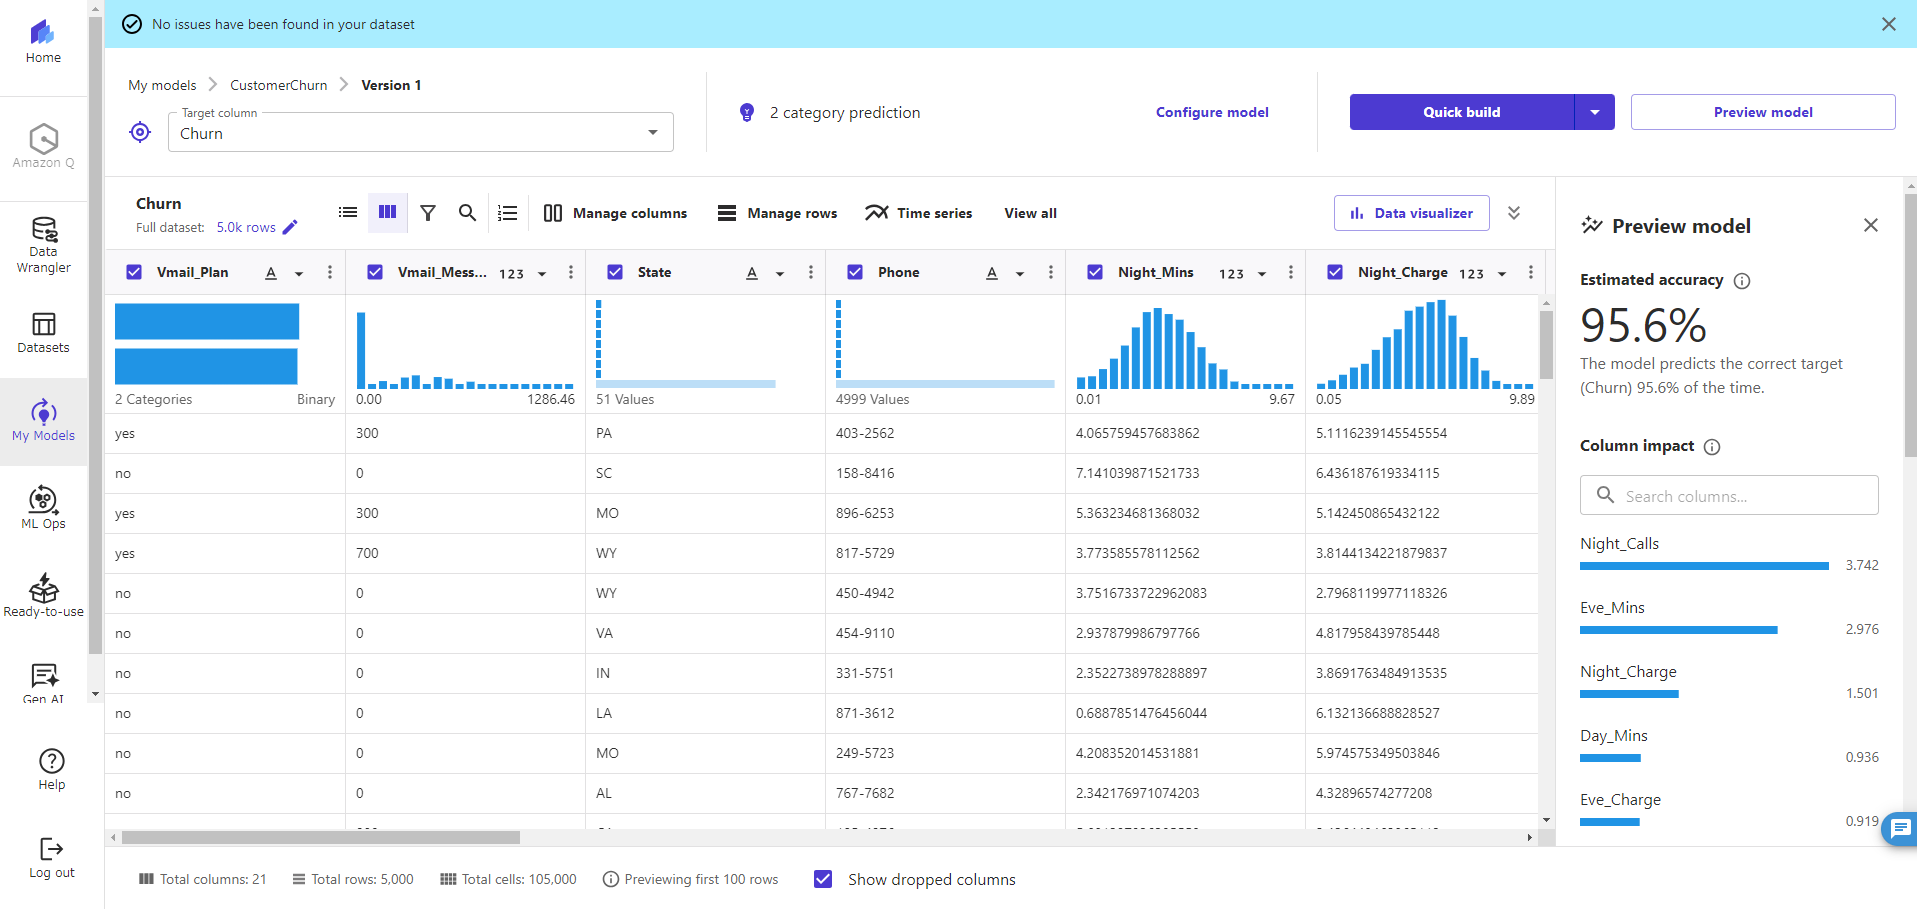Uncheck the Vmail_Mess column checkbox
Image resolution: width=1917 pixels, height=909 pixels.
(x=375, y=272)
